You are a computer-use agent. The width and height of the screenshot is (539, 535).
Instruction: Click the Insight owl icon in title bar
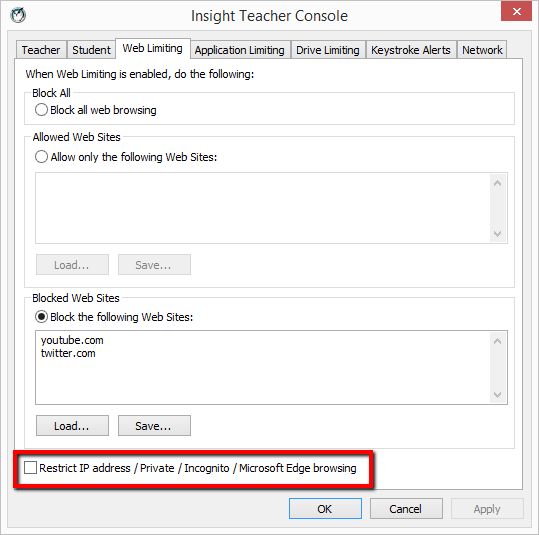[x=18, y=15]
